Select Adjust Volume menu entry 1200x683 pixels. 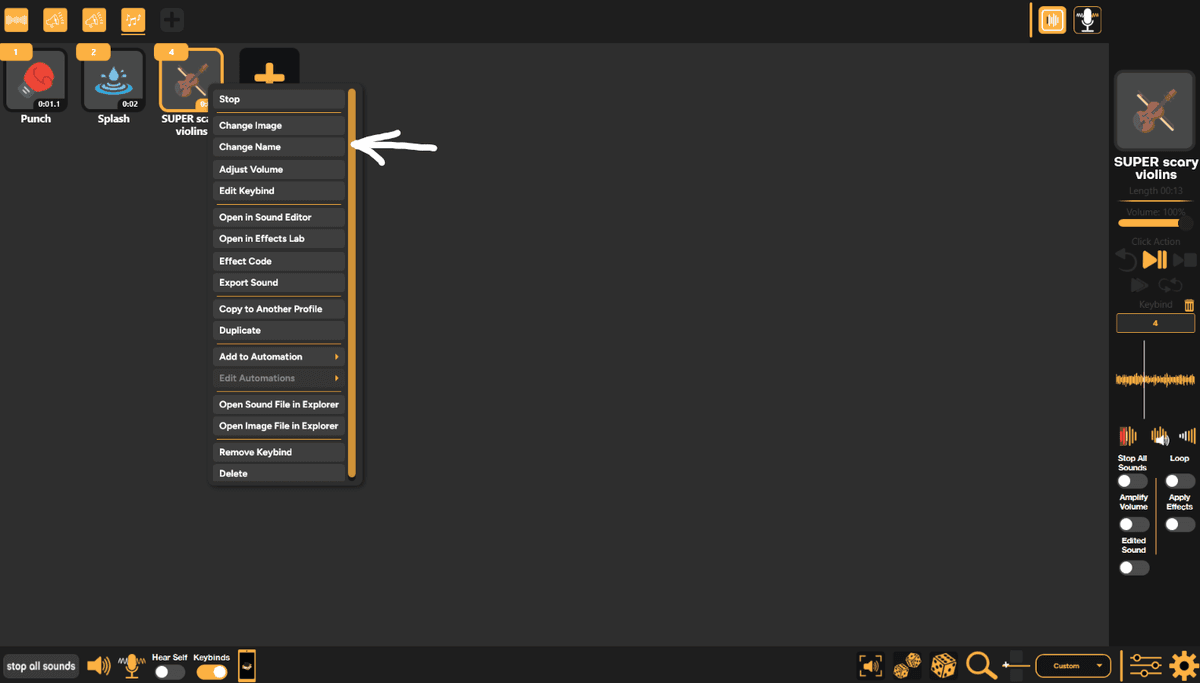[279, 169]
